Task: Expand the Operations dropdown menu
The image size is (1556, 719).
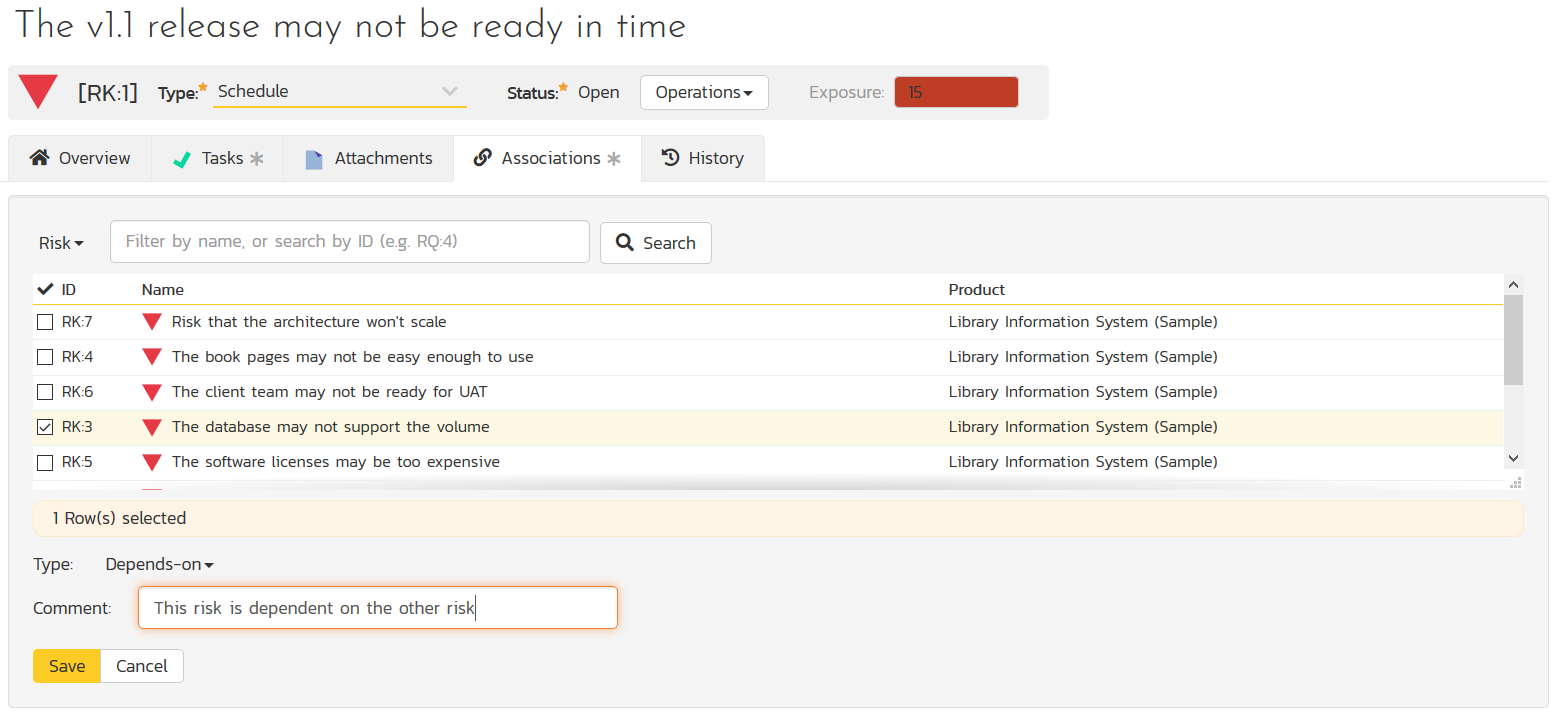Action: pos(704,92)
